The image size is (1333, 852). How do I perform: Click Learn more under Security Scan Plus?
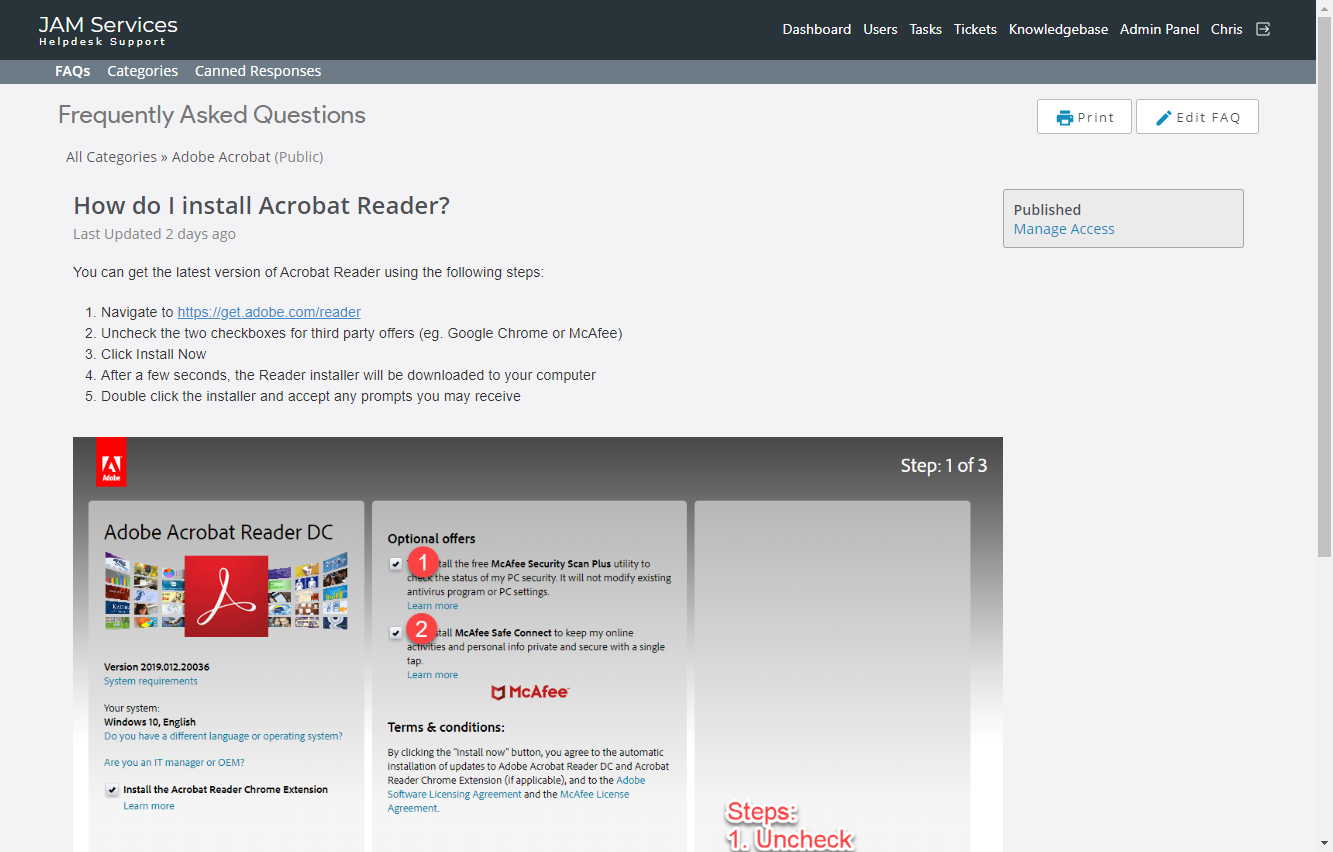coord(432,606)
